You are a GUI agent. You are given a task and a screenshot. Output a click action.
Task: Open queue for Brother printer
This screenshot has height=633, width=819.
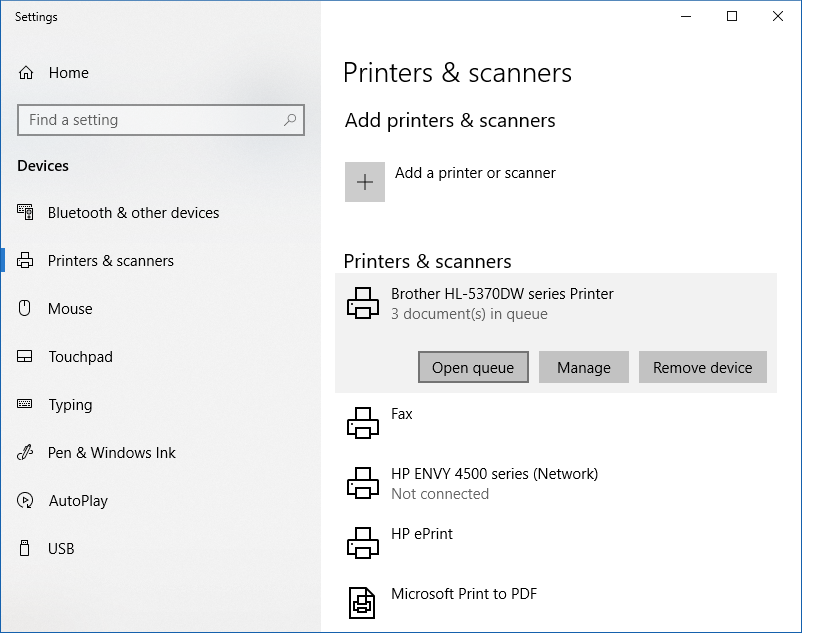(473, 367)
